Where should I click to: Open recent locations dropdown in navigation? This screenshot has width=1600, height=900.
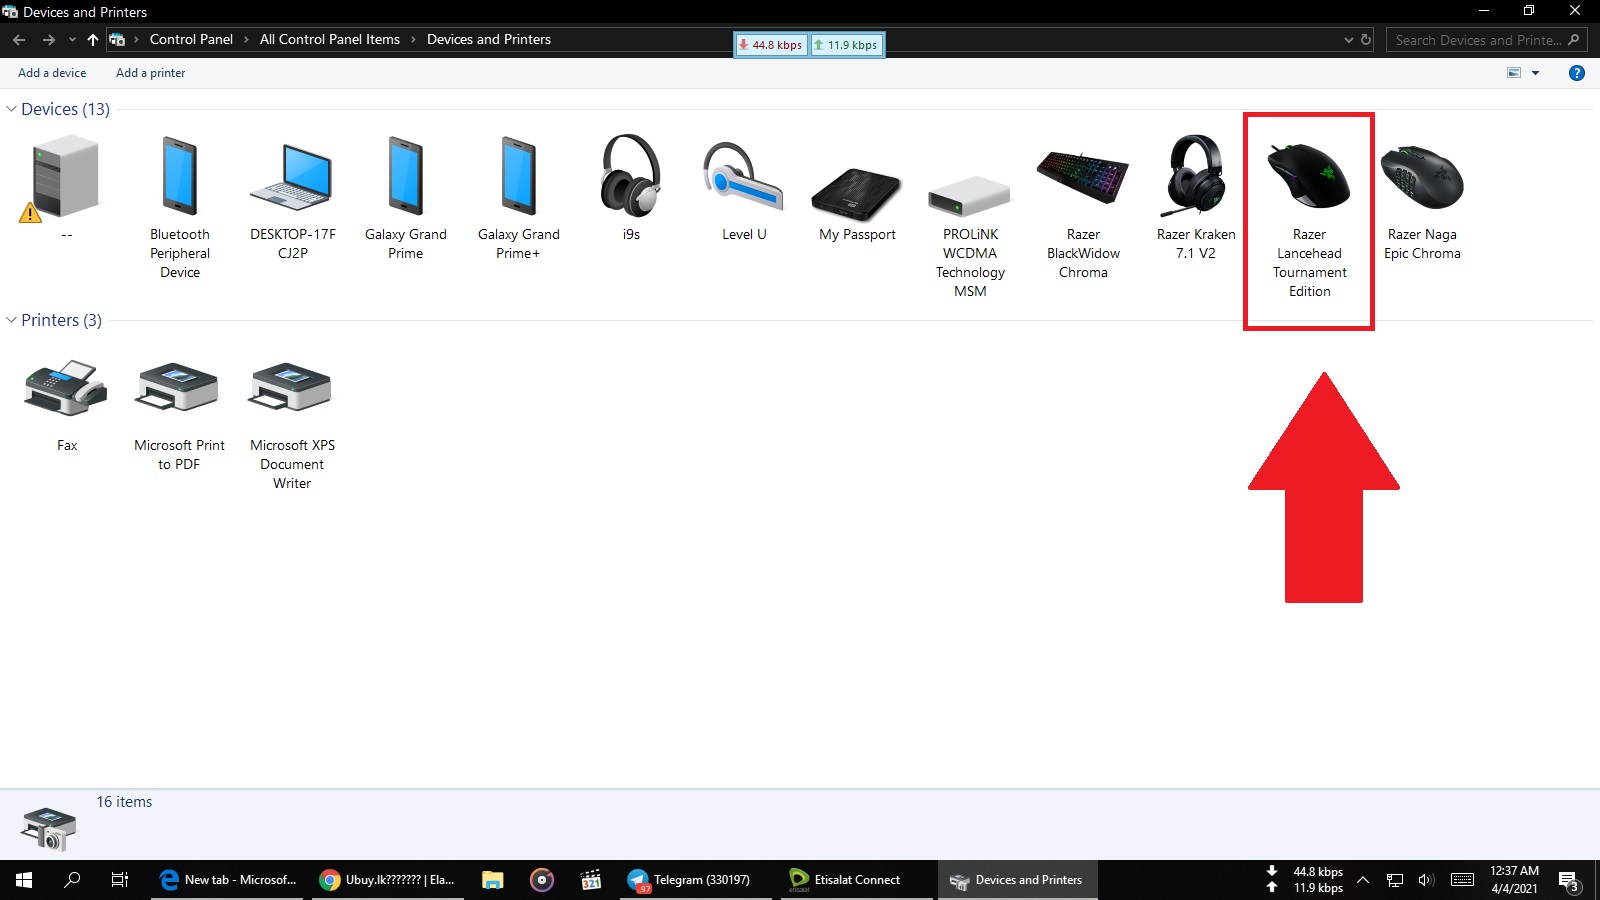[72, 40]
